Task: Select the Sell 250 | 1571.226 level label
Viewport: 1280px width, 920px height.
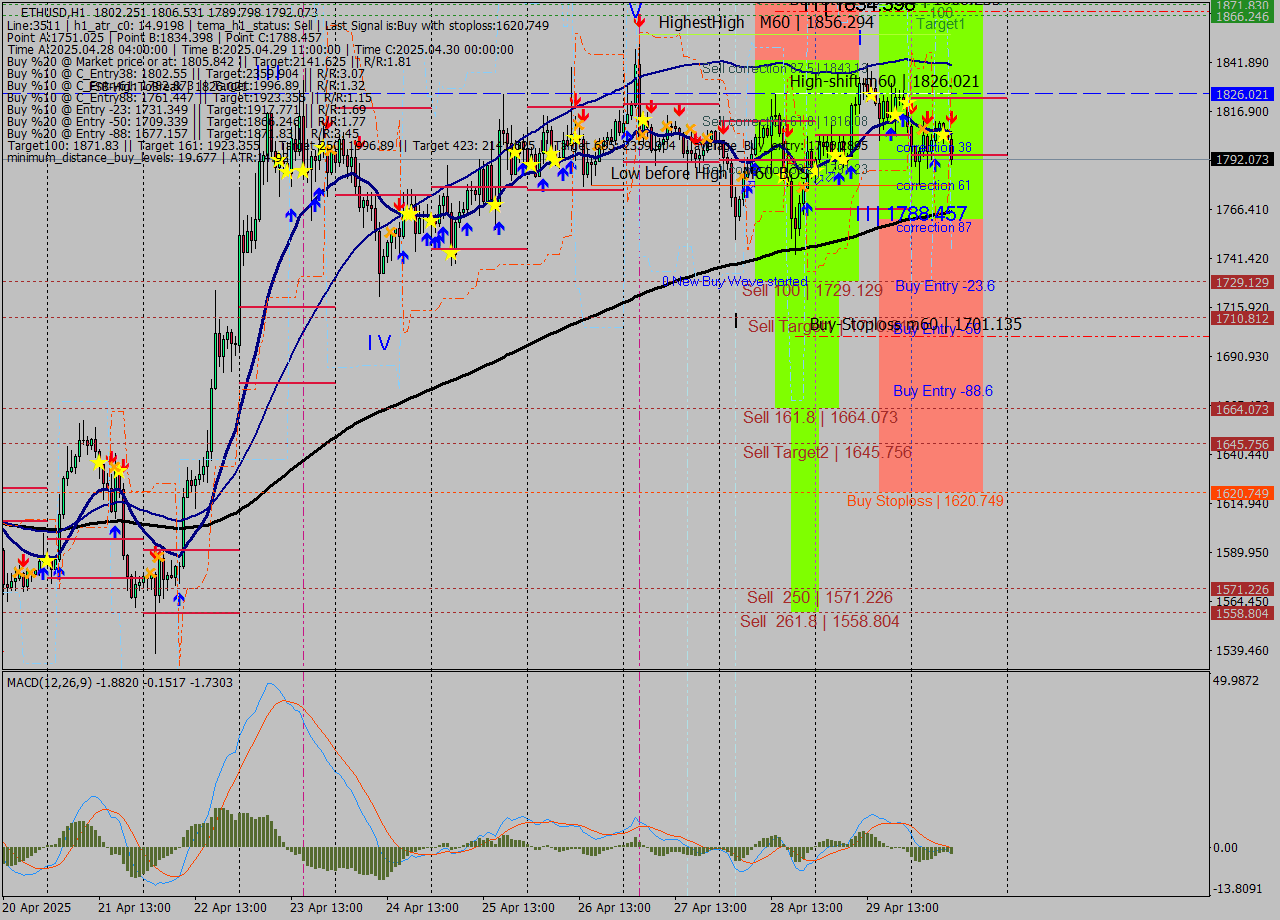Action: point(819,597)
